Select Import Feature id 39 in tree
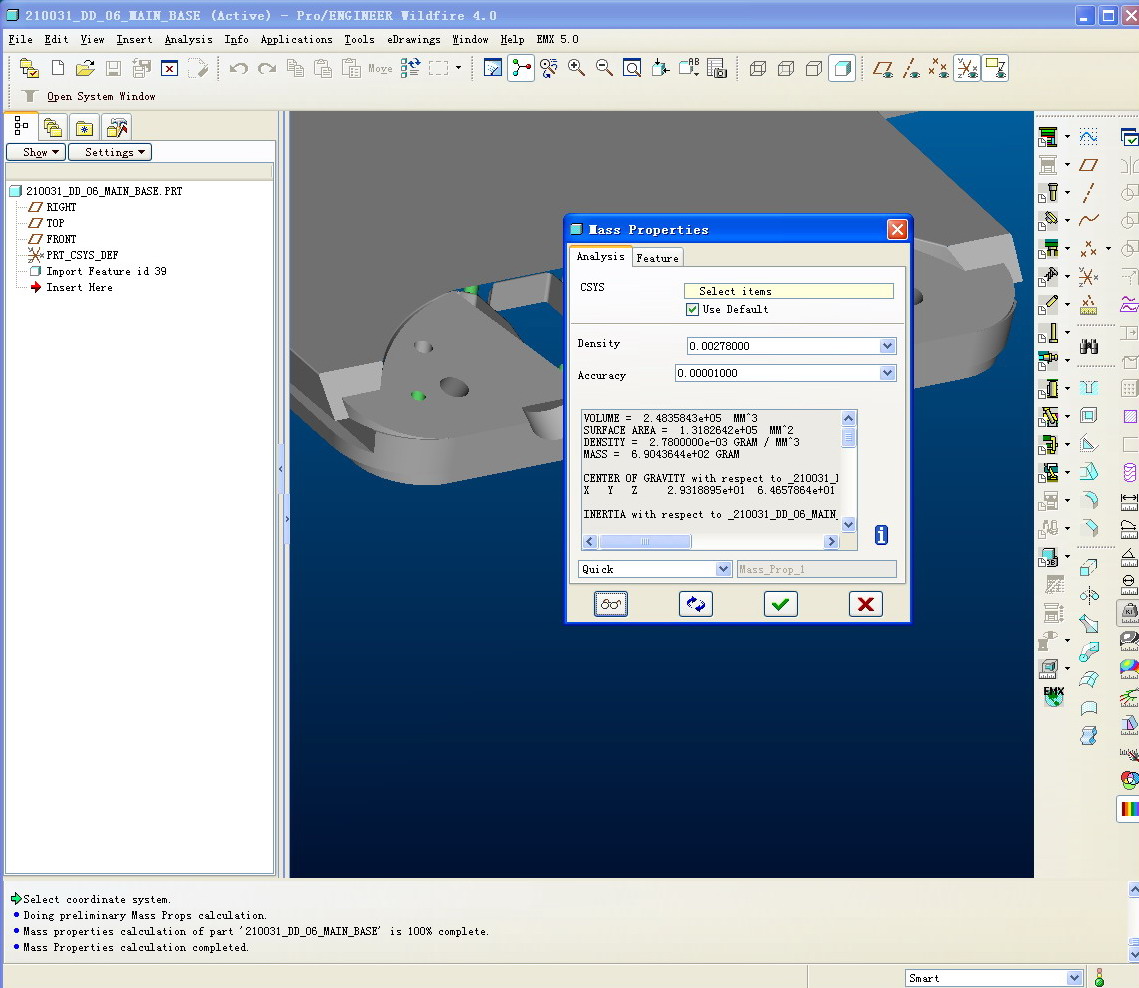 pyautogui.click(x=106, y=271)
